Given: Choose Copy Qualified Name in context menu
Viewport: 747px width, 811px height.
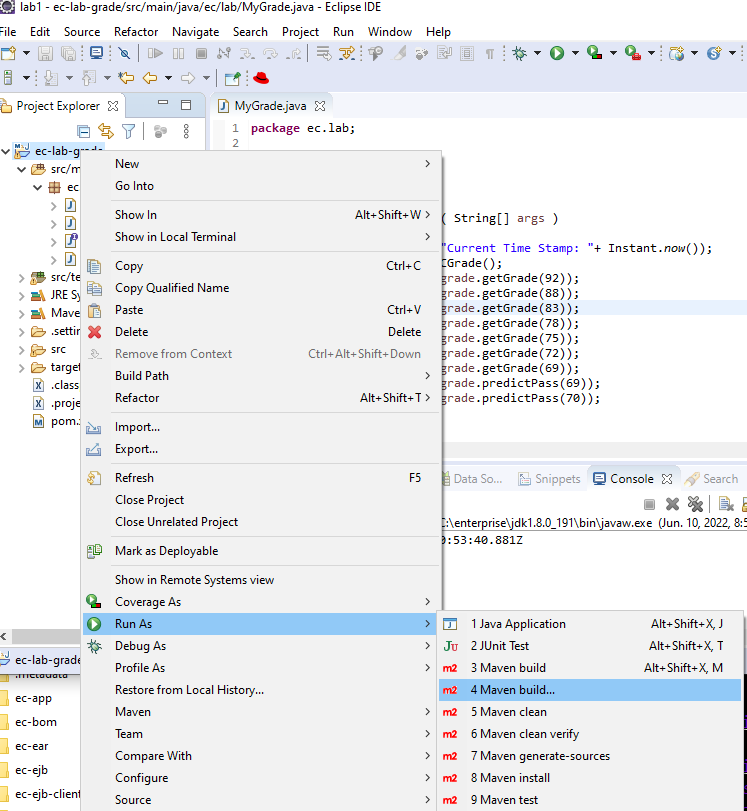Looking at the screenshot, I should [262, 288].
